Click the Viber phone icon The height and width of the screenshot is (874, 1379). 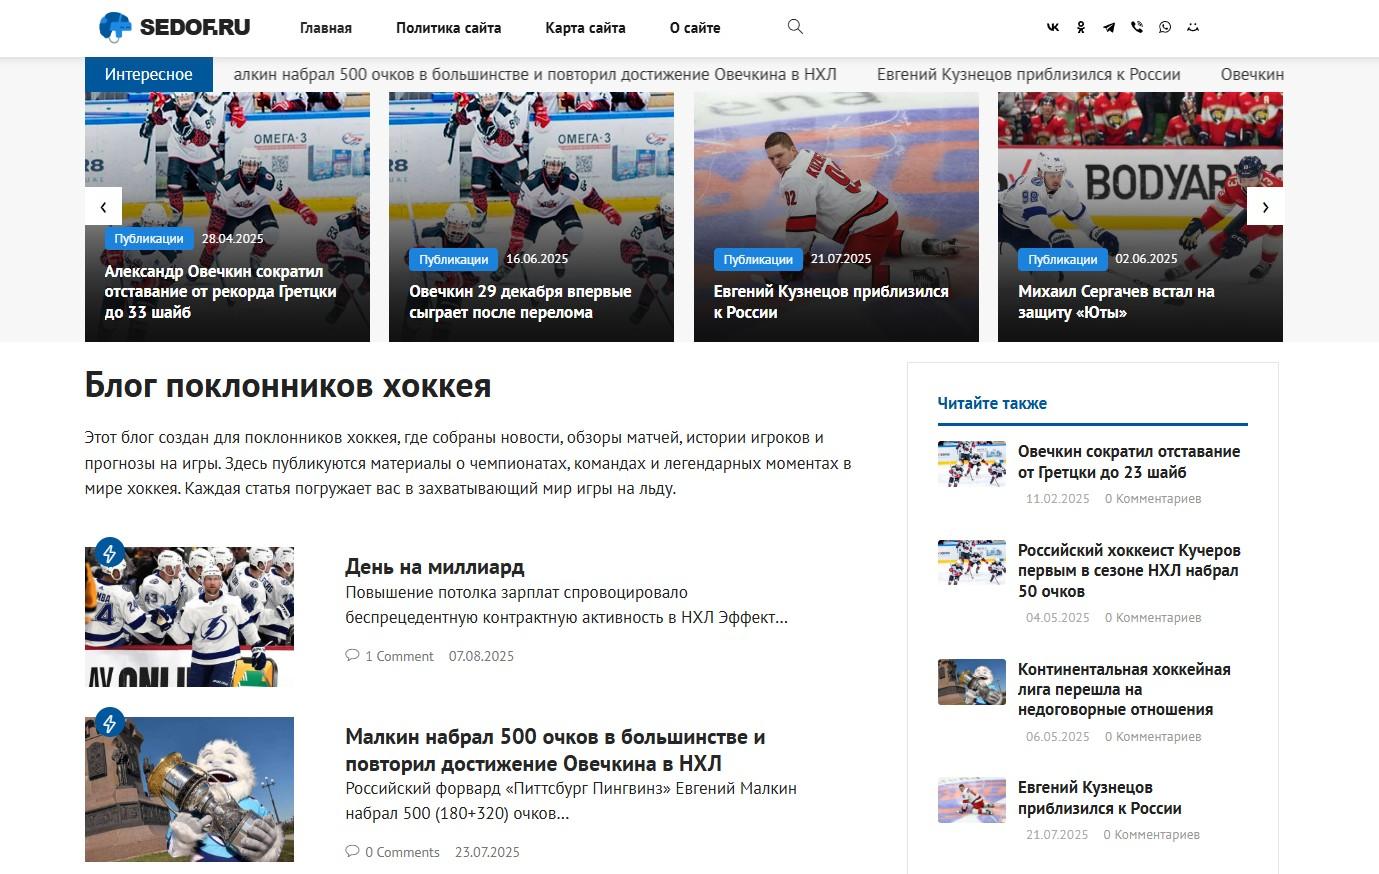tap(1137, 28)
